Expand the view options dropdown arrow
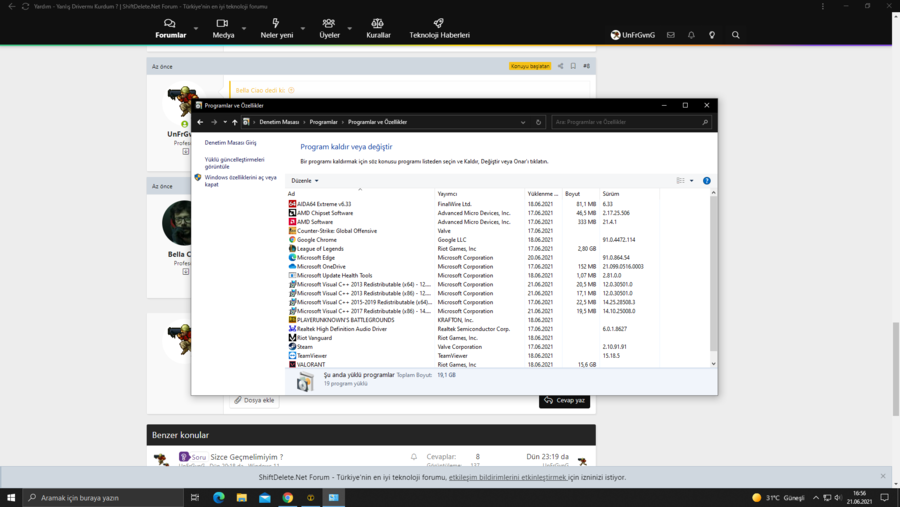Viewport: 900px width, 507px height. pos(691,181)
